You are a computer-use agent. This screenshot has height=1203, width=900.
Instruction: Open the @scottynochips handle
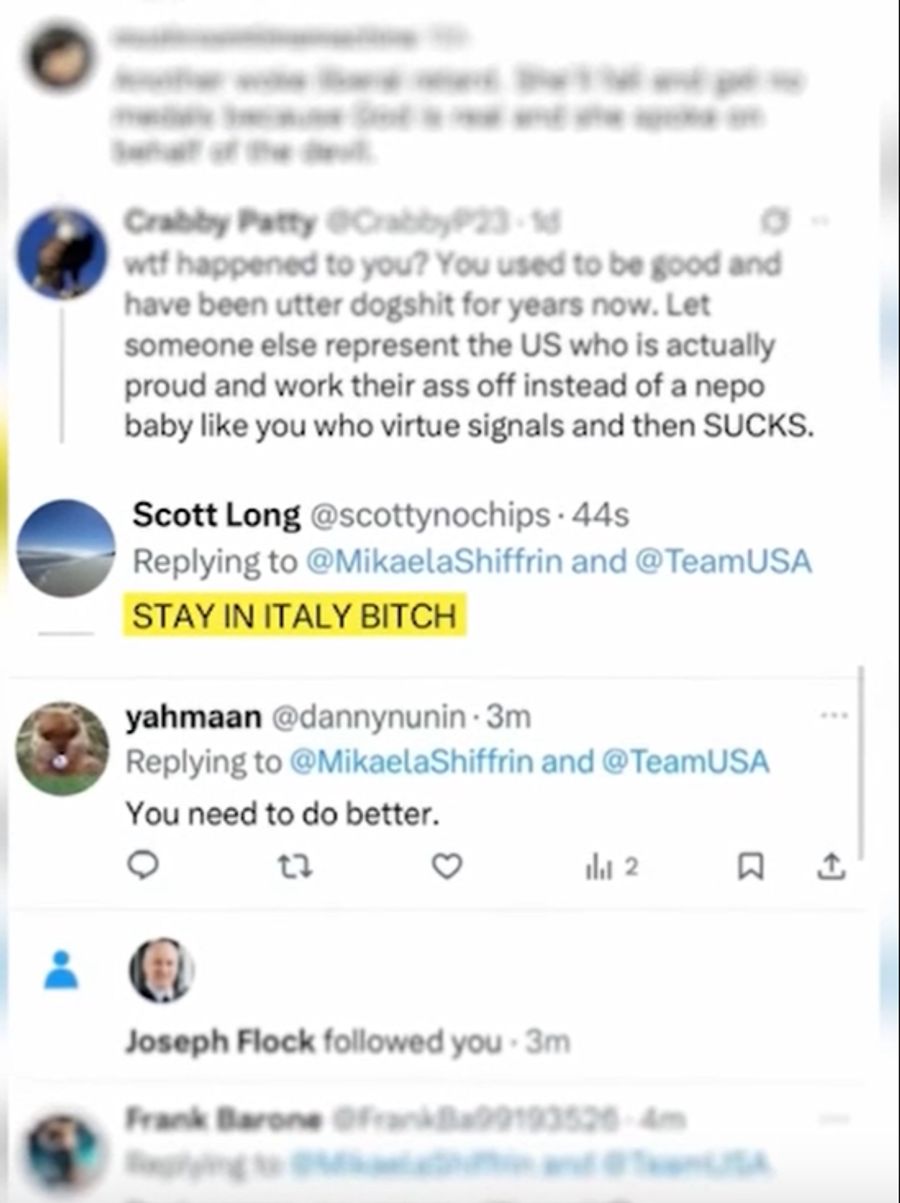(x=429, y=516)
